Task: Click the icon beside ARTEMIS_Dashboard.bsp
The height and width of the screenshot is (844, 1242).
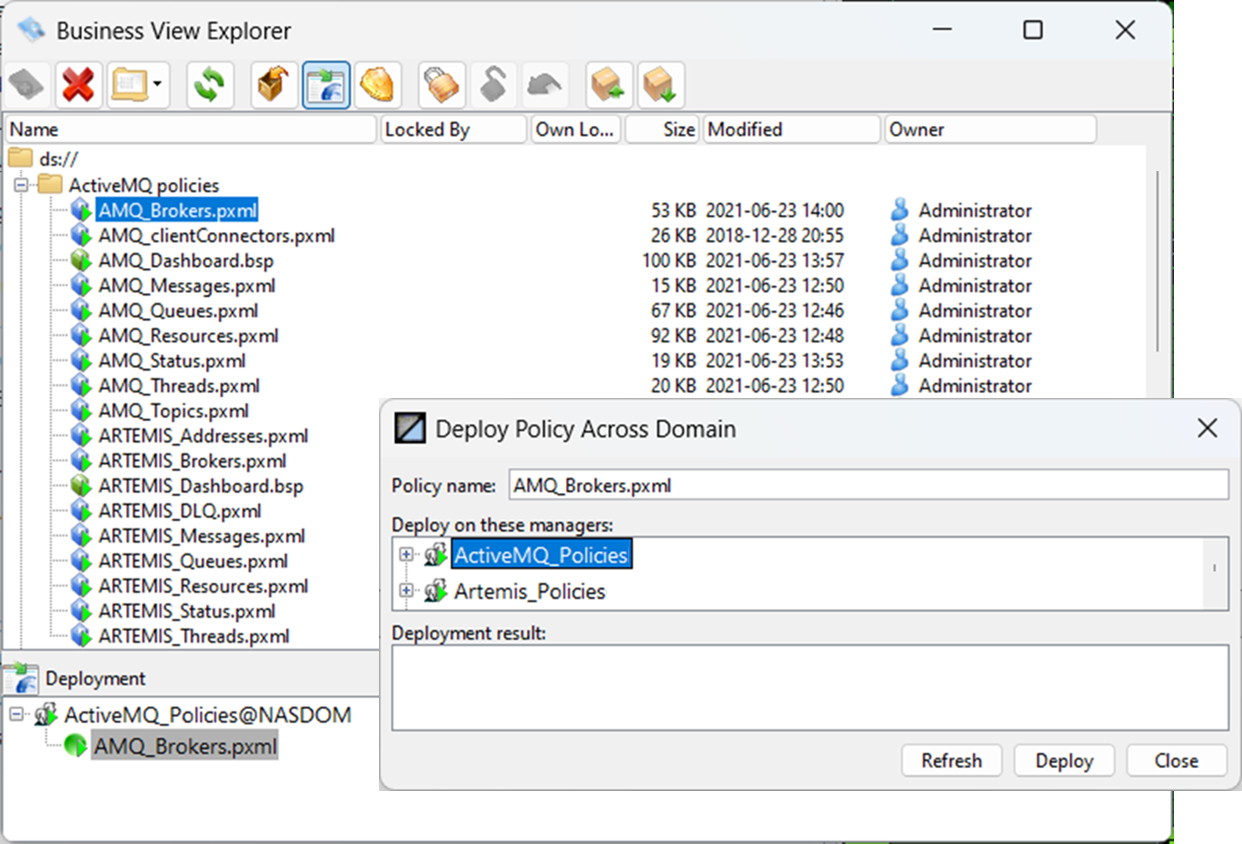Action: 81,486
